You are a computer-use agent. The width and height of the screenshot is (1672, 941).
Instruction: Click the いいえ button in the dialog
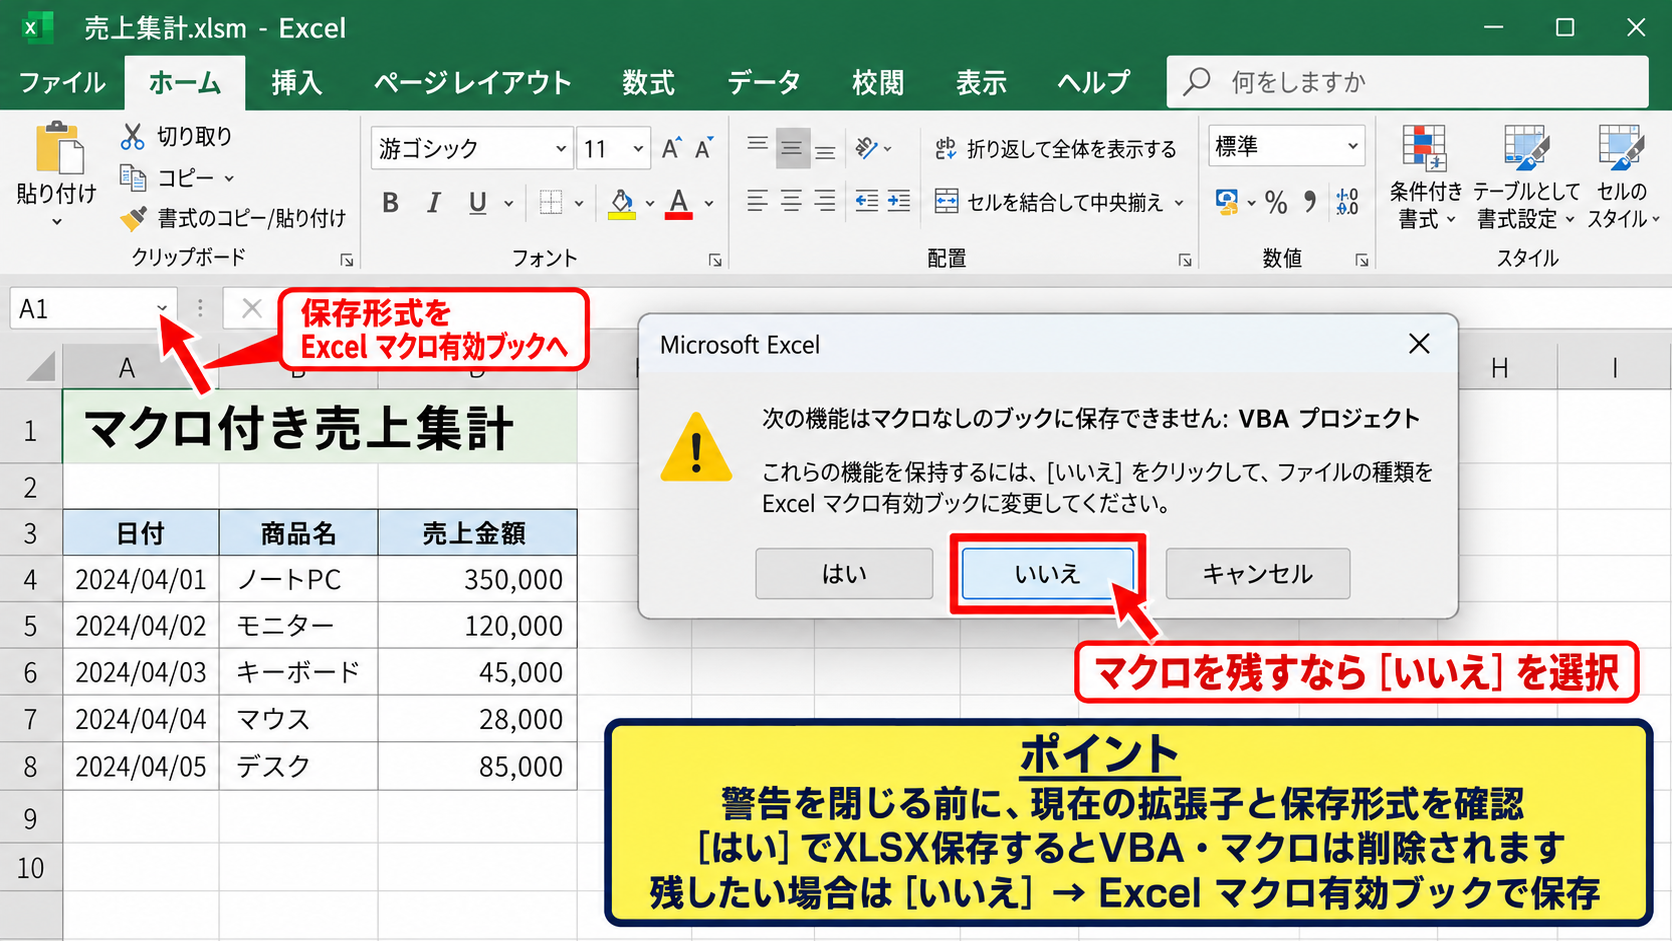tap(1048, 573)
